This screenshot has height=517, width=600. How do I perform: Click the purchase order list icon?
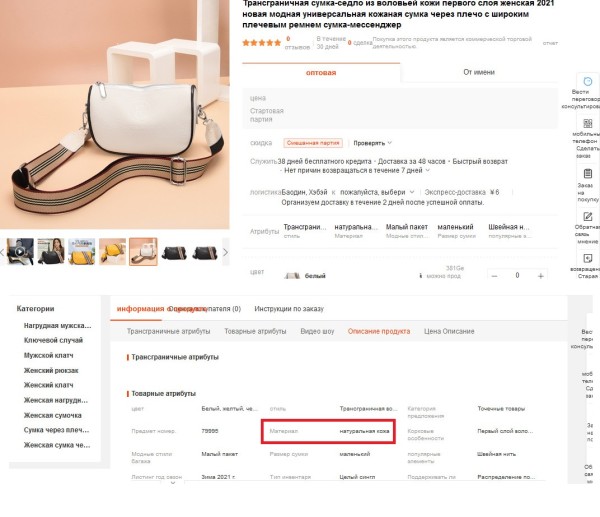click(x=587, y=173)
